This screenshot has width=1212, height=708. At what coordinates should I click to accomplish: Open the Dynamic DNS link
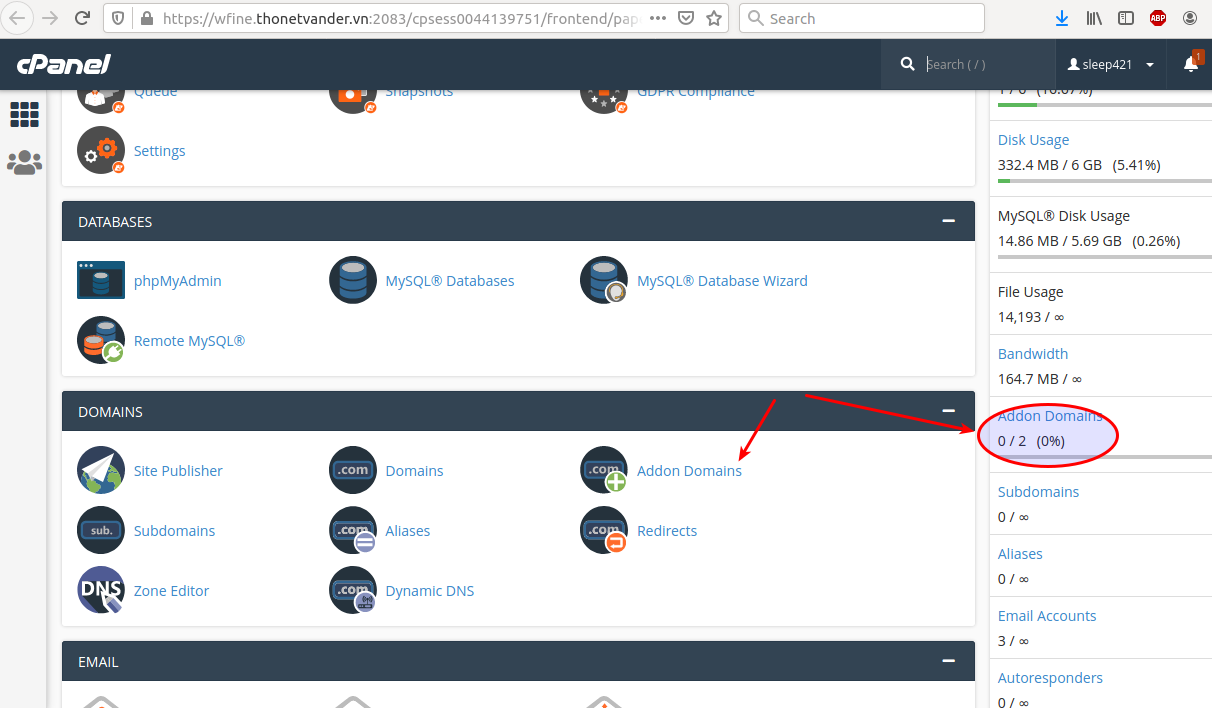coord(430,591)
